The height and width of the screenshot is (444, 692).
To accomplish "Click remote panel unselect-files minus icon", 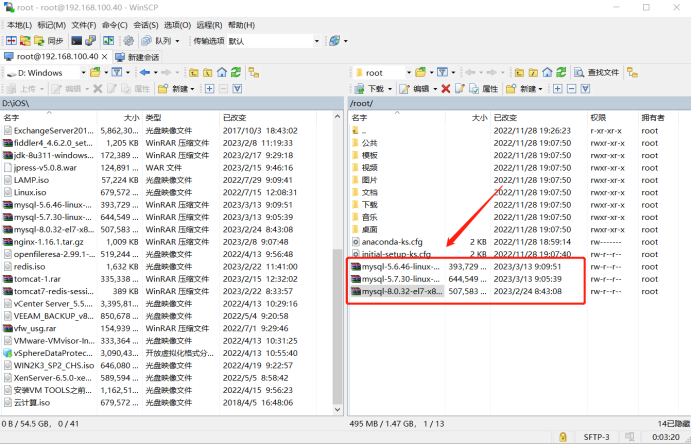I will coord(572,89).
